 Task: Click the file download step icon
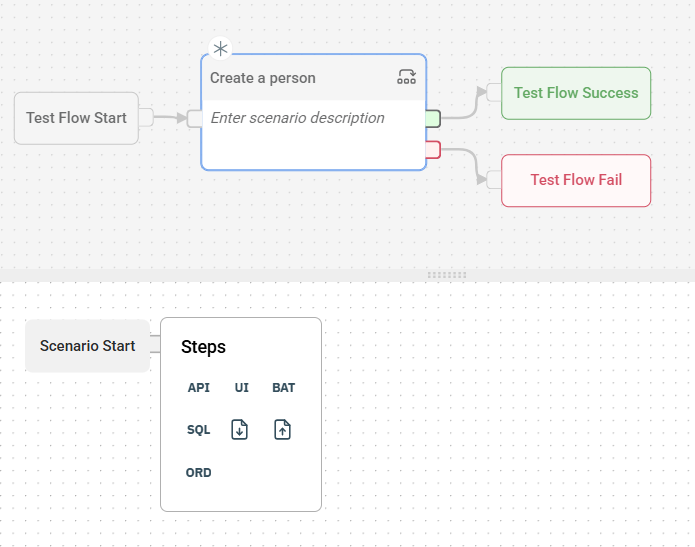pos(240,430)
